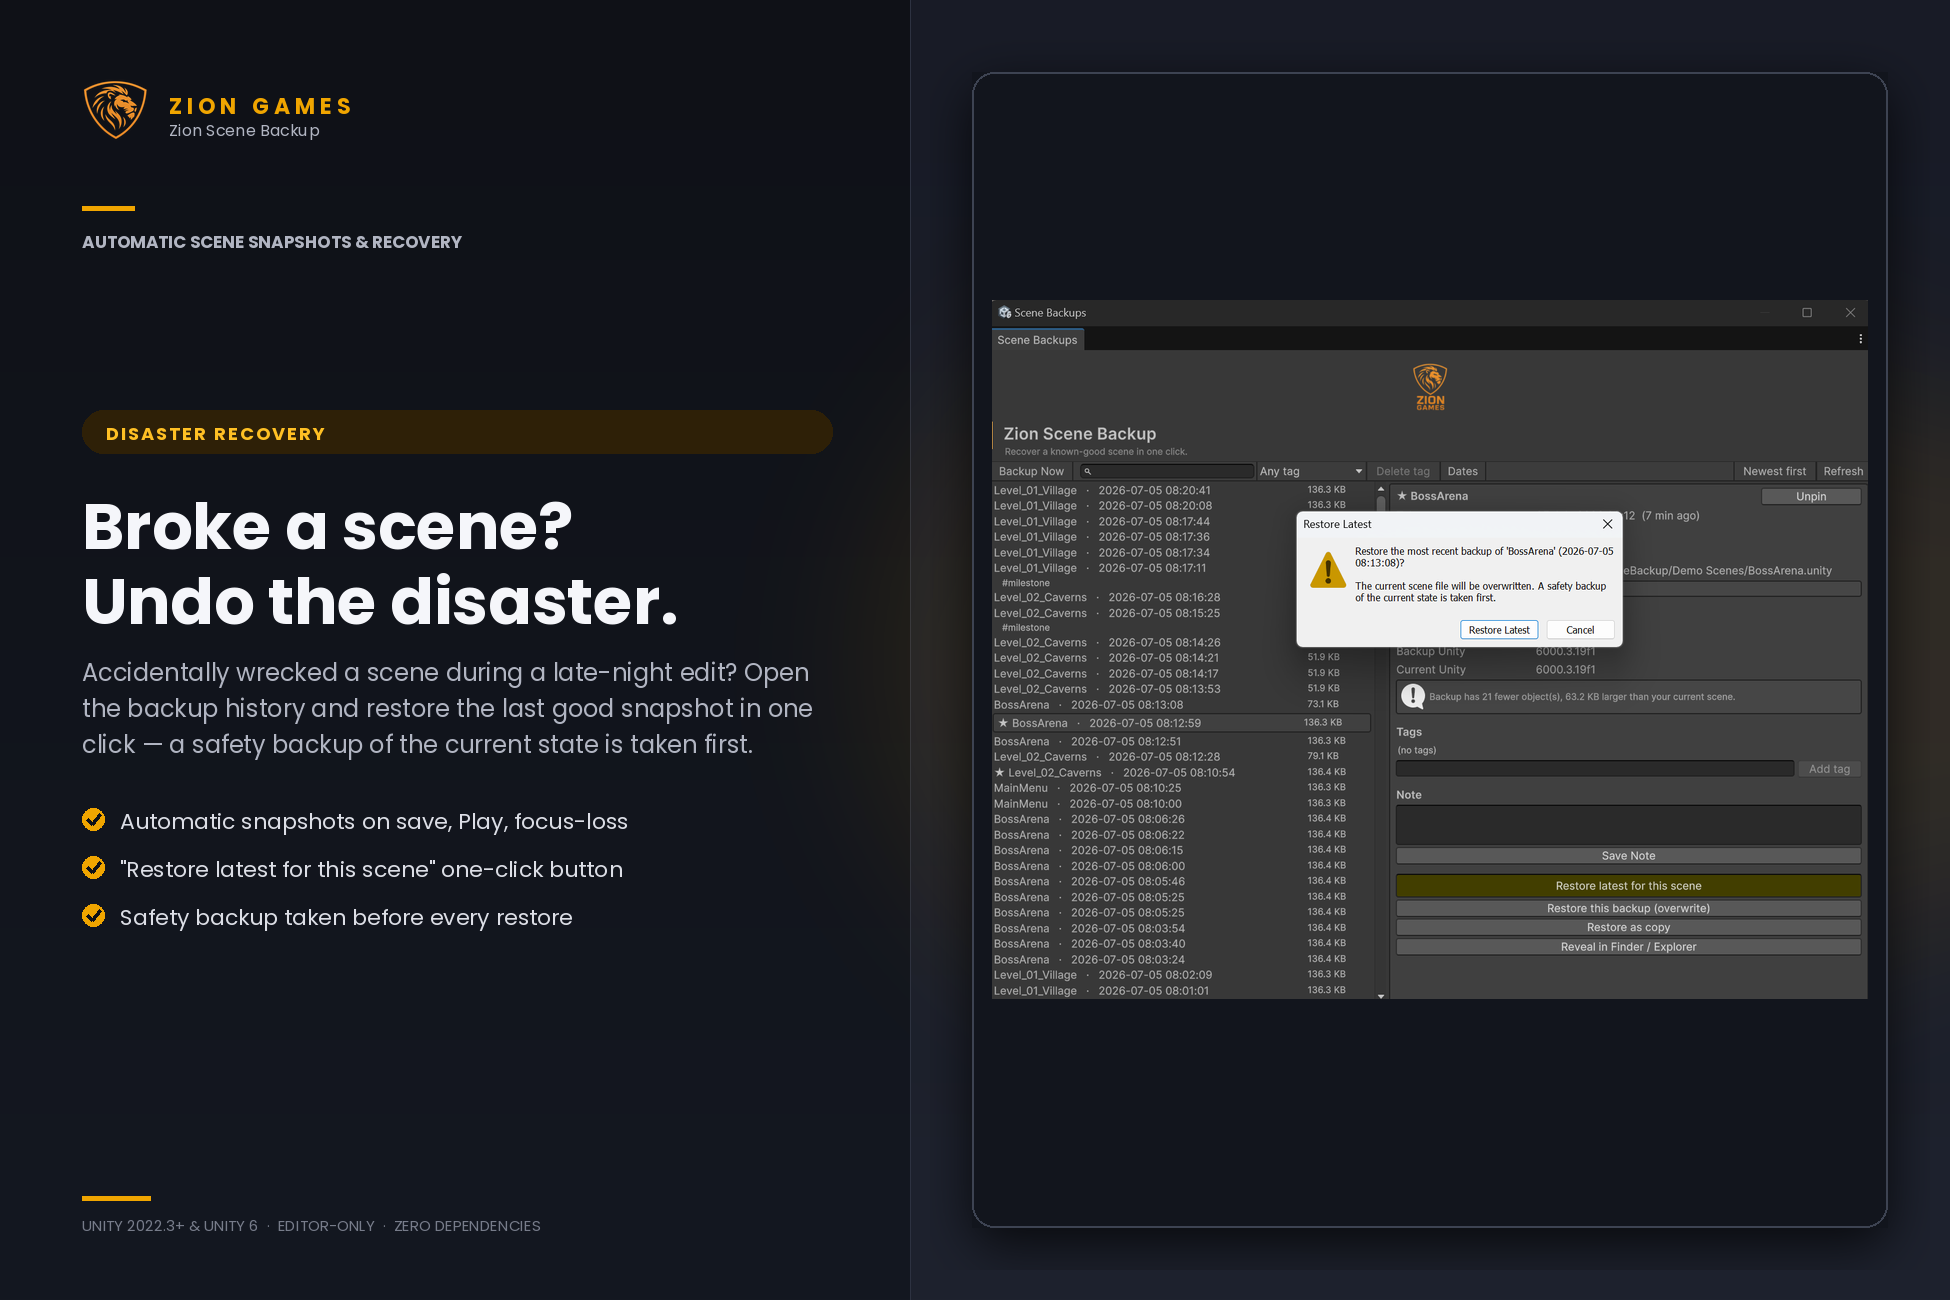The height and width of the screenshot is (1300, 1950).
Task: Click the star on pinned BossArena 08:12:59 row
Action: tap(1003, 723)
